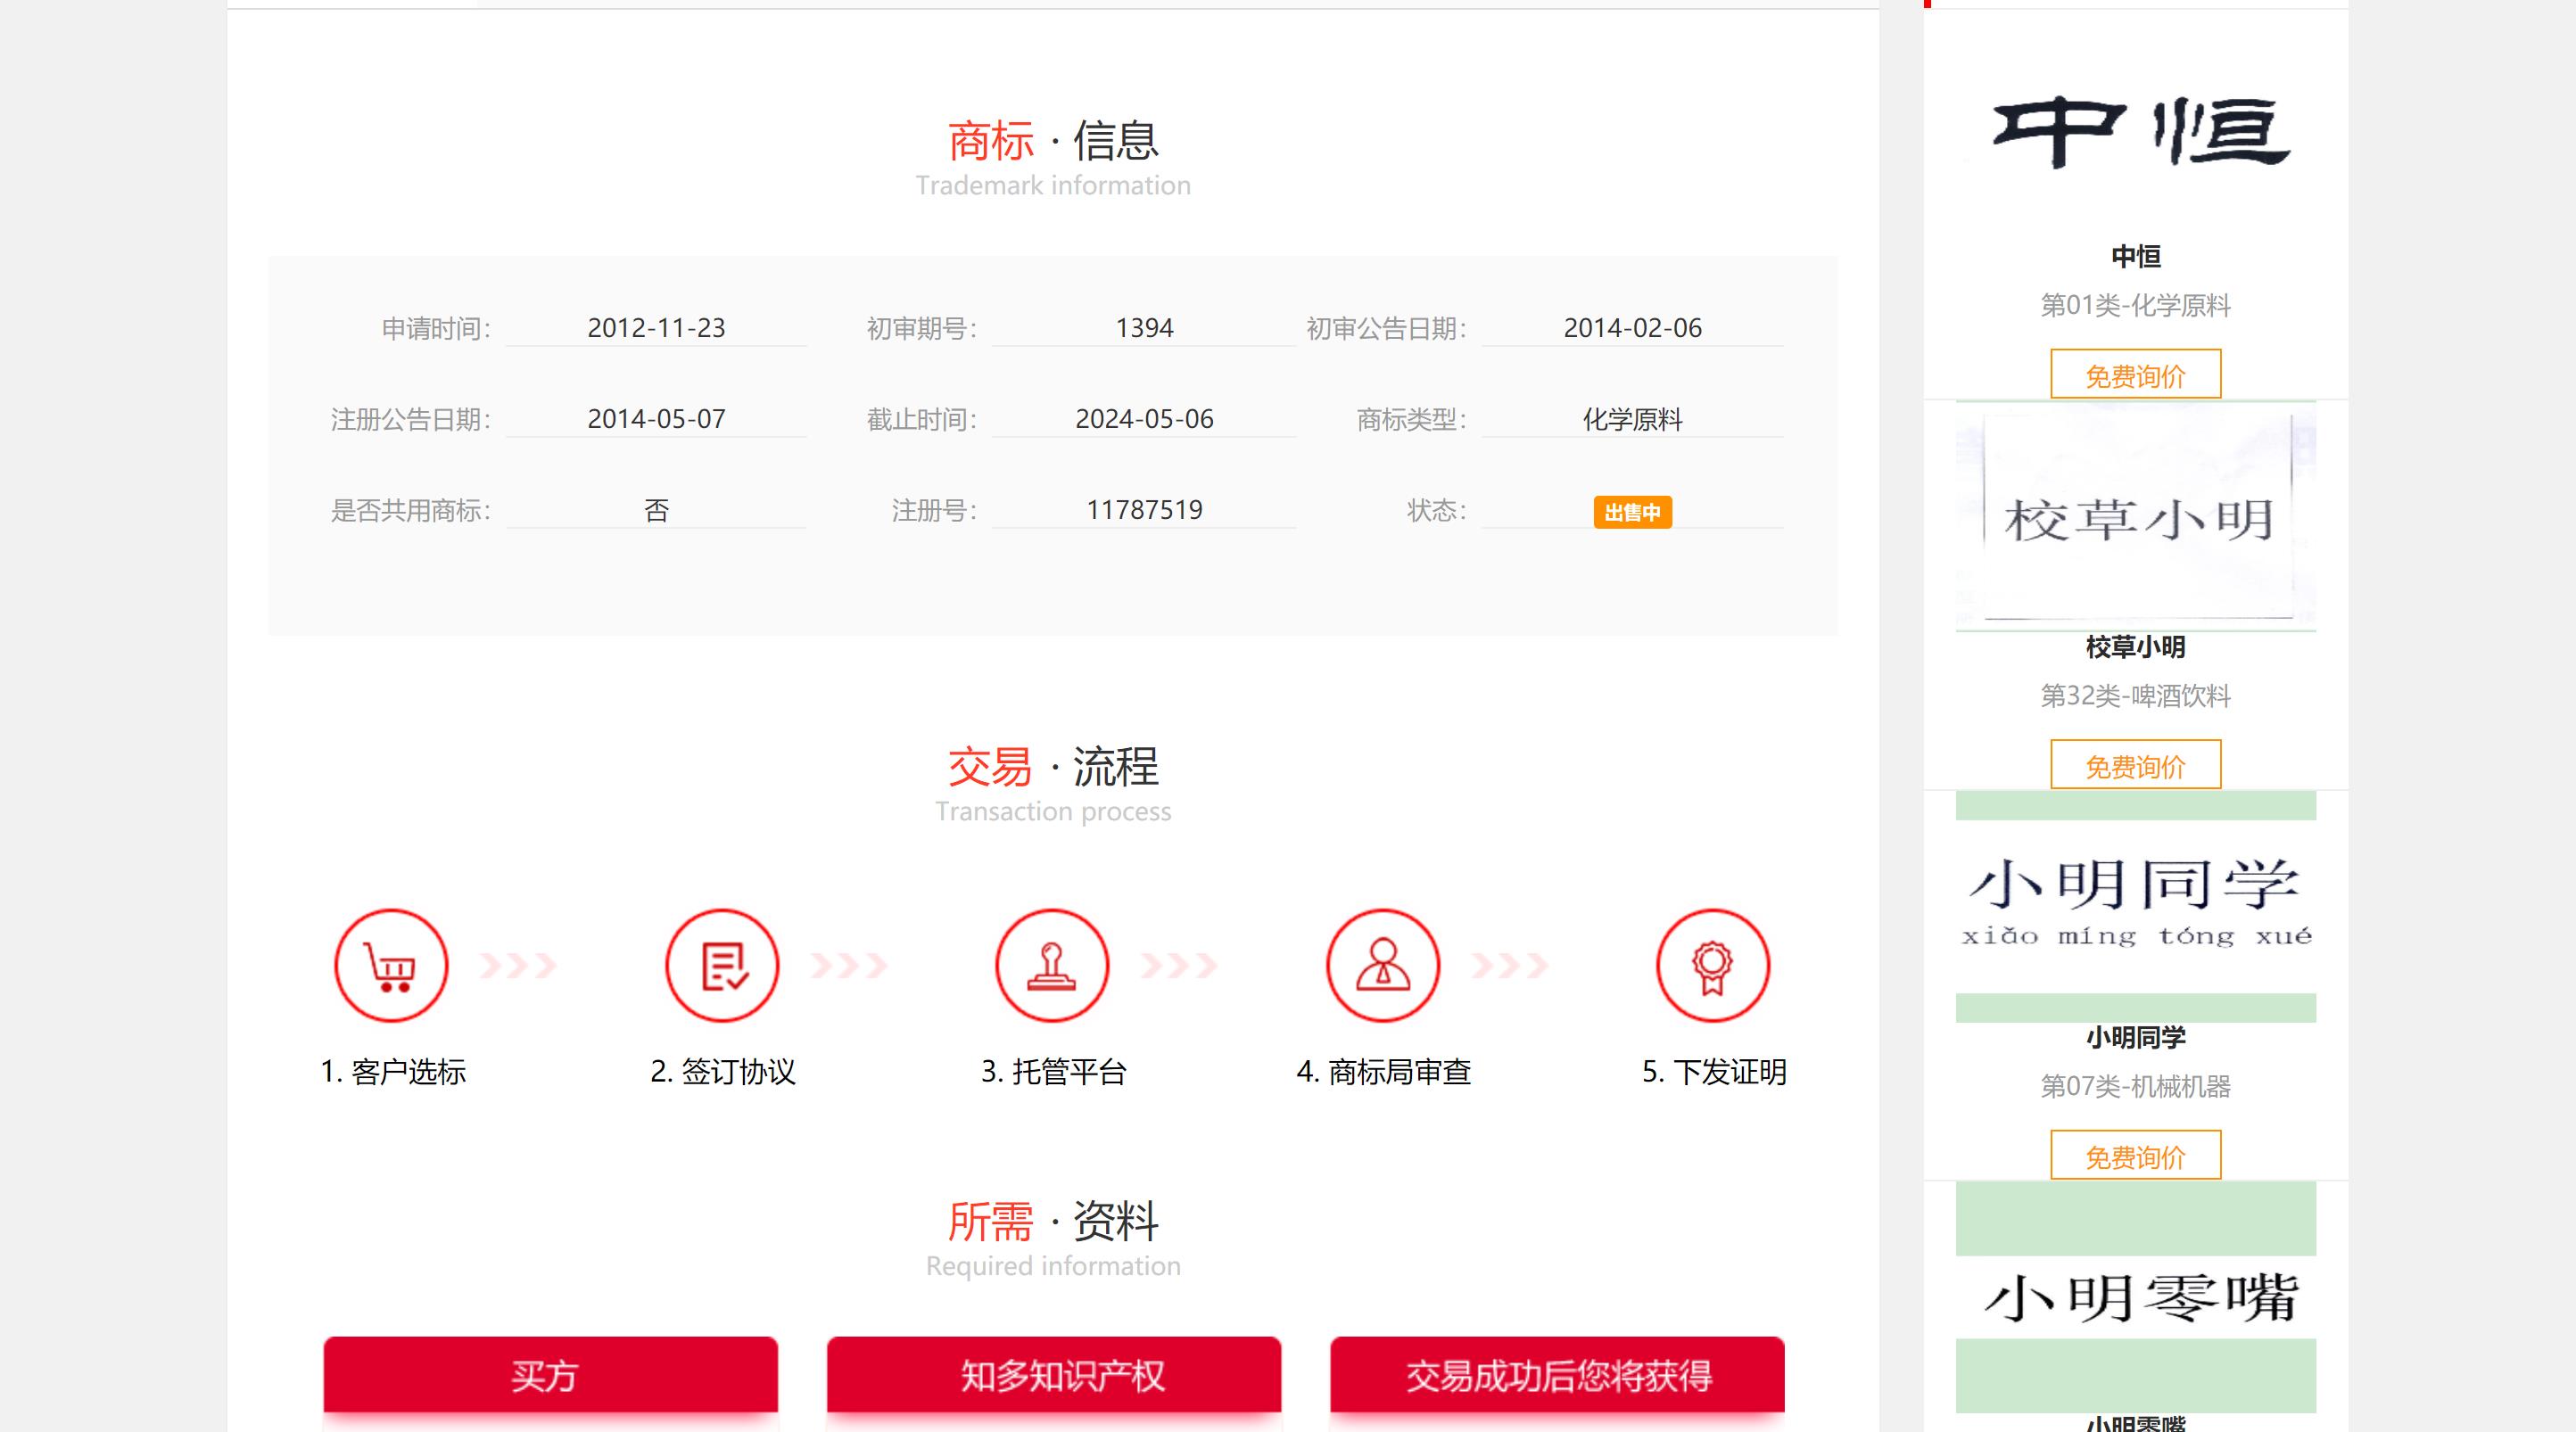Select the 买方 red tab
This screenshot has height=1432, width=2576.
pos(550,1375)
